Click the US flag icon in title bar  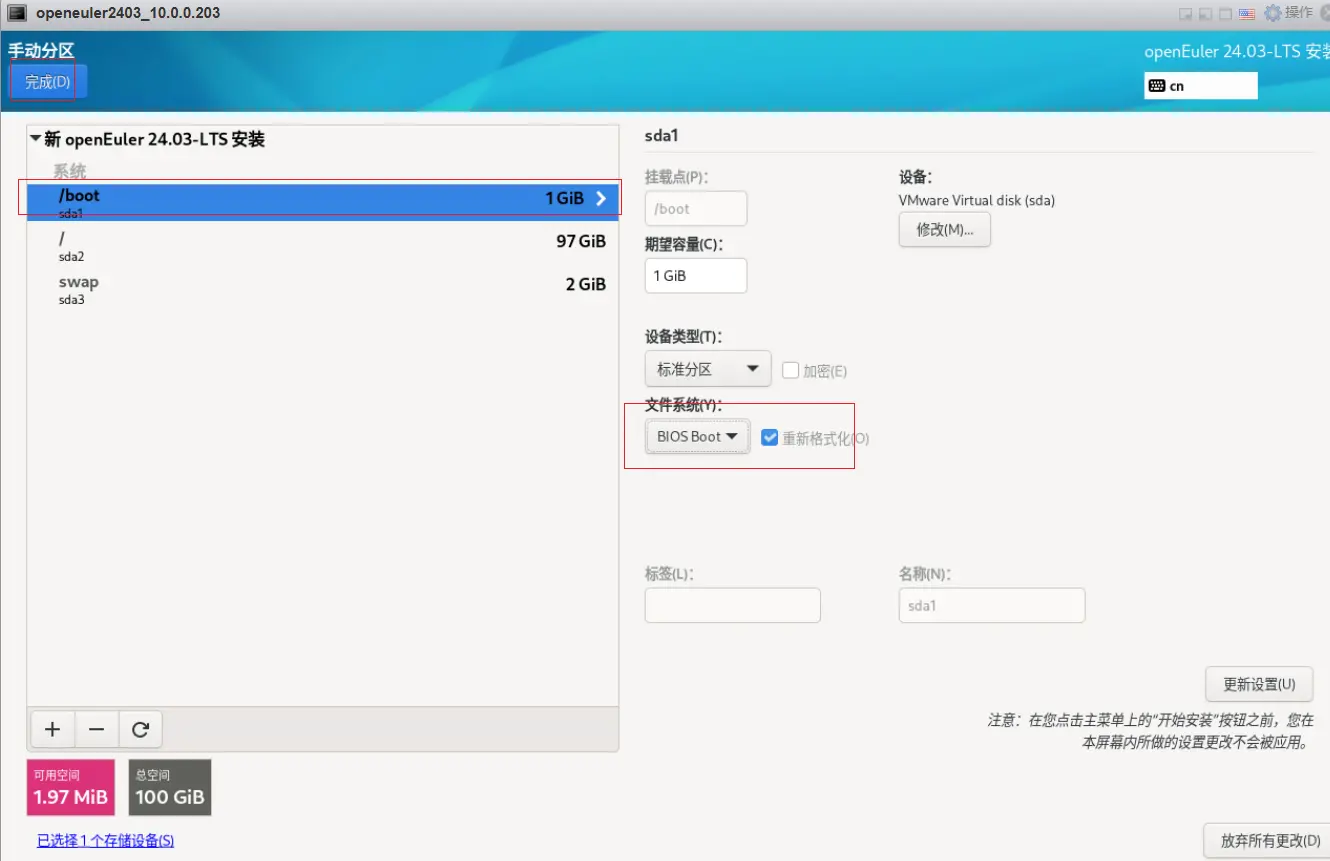pos(1246,13)
